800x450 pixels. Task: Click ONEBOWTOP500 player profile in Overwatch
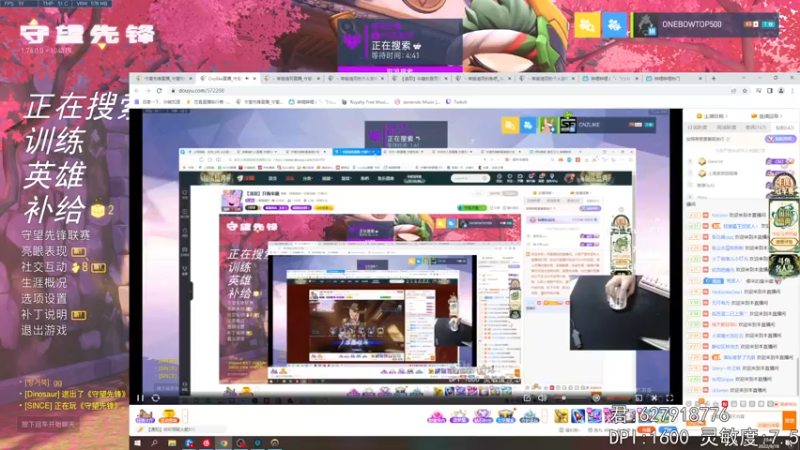pyautogui.click(x=706, y=24)
